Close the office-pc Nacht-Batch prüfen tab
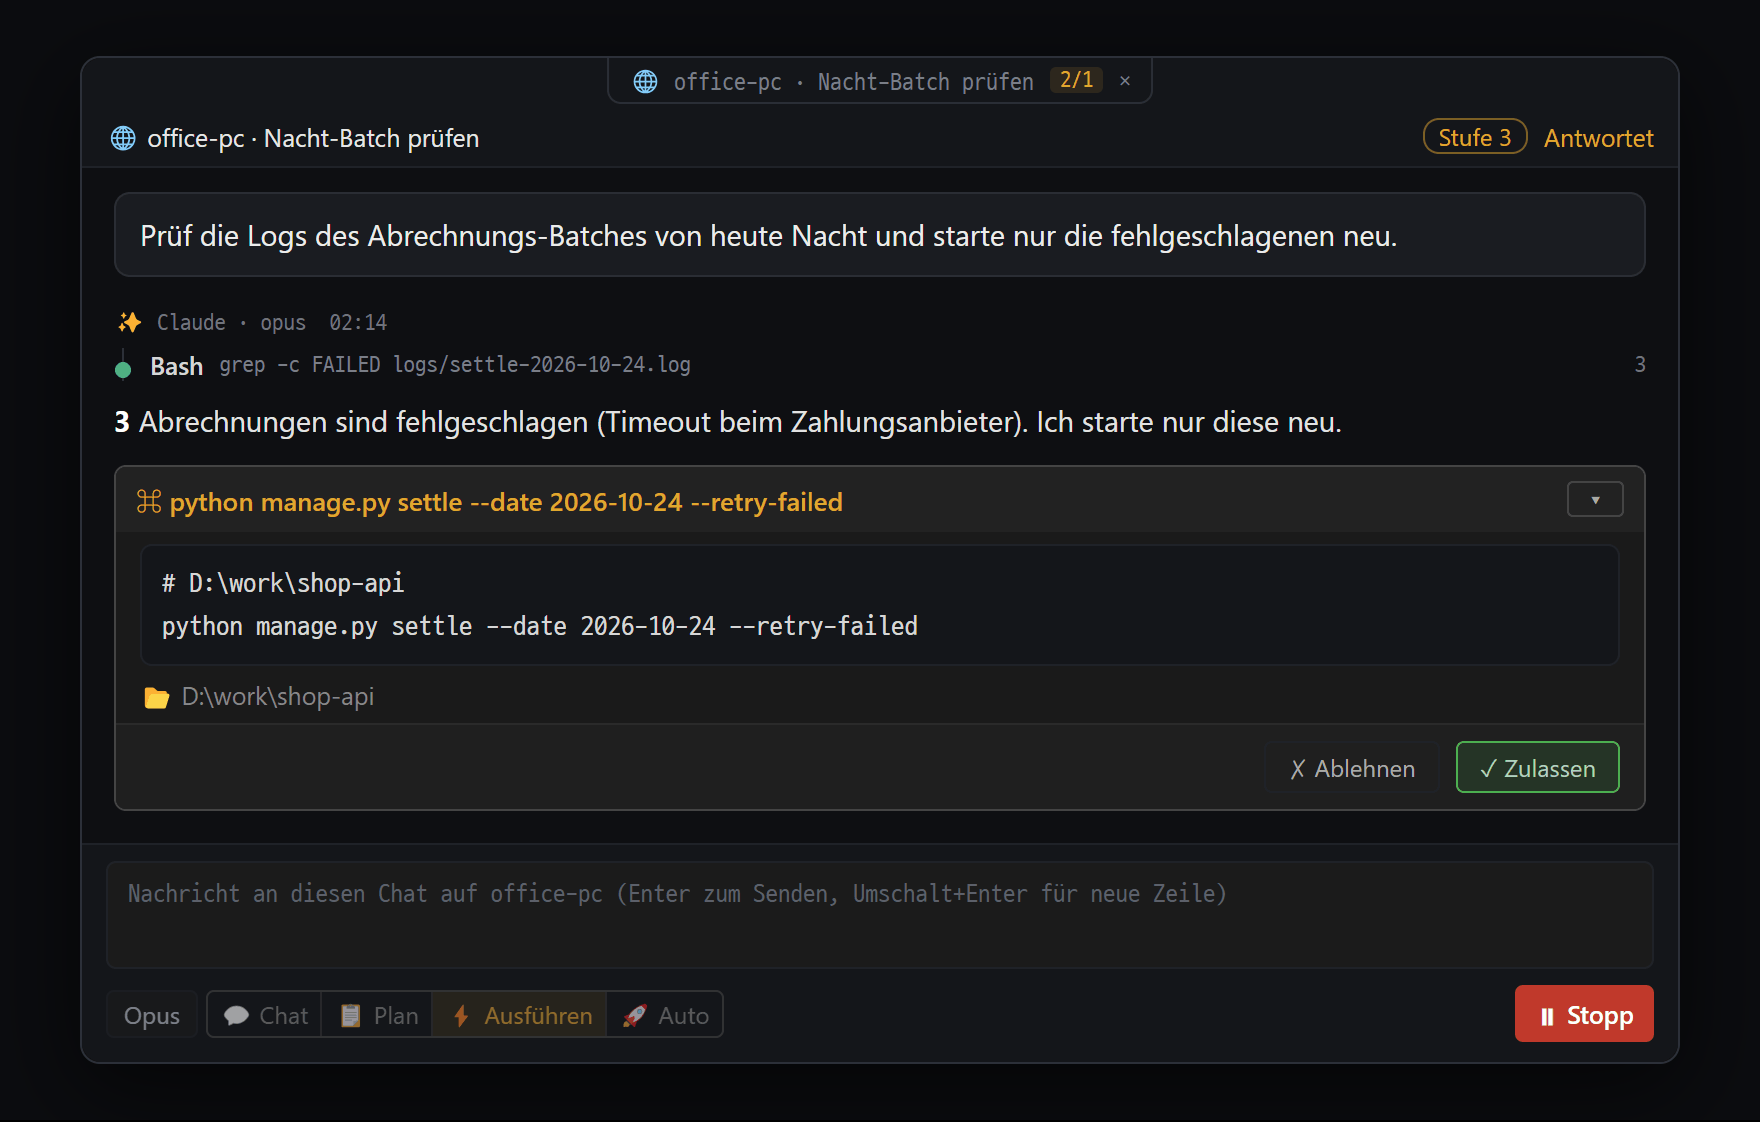 (1125, 81)
